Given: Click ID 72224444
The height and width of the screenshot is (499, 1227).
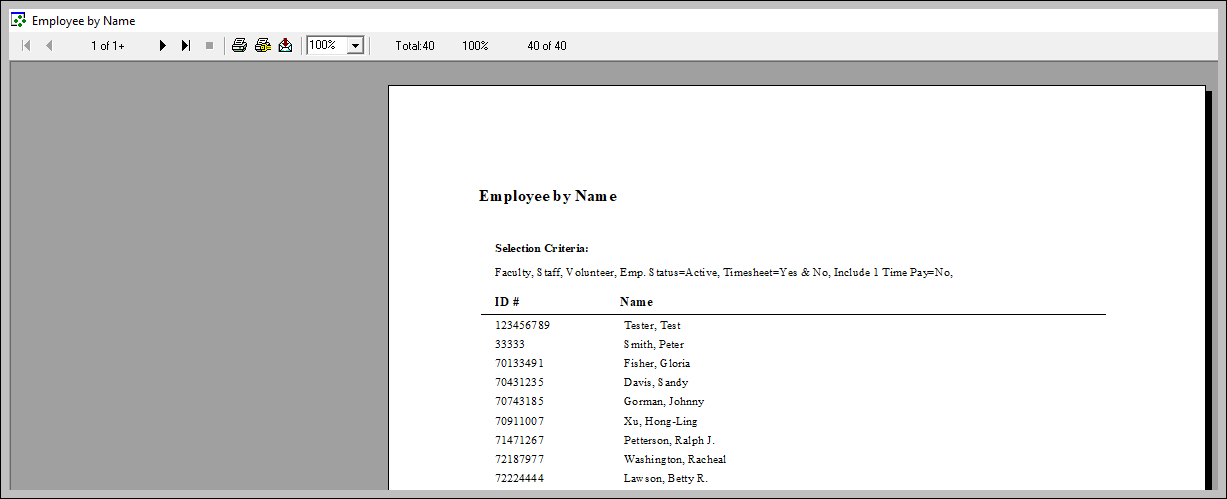Looking at the screenshot, I should 519,478.
